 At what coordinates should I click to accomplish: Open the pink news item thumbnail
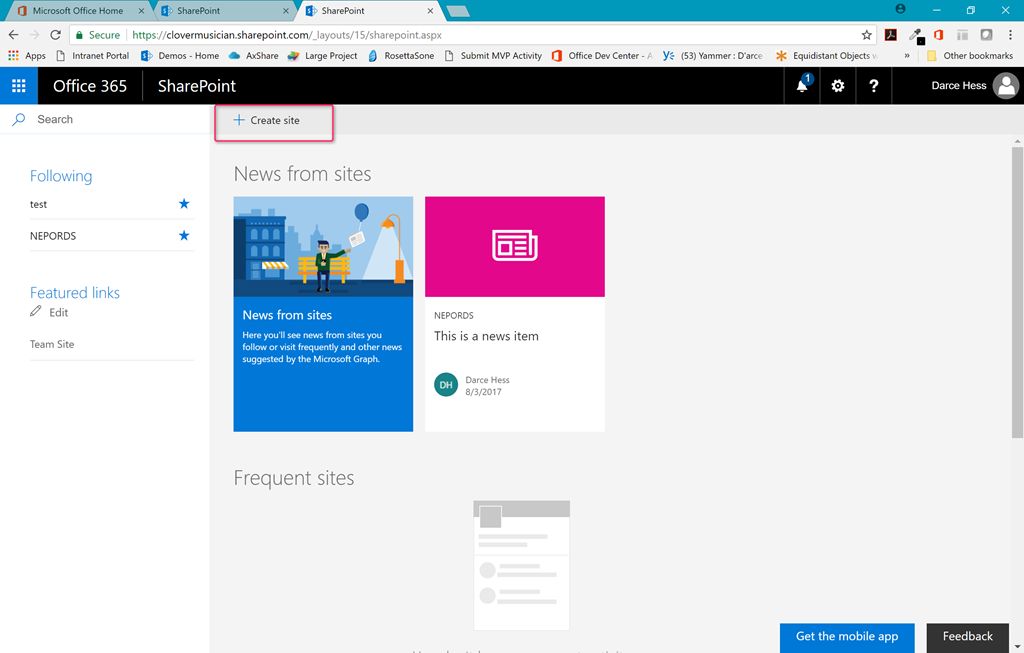click(515, 247)
